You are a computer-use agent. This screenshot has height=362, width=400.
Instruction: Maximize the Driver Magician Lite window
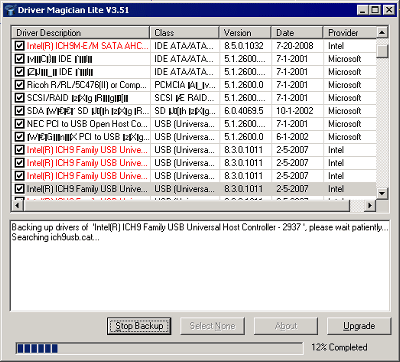coord(375,10)
